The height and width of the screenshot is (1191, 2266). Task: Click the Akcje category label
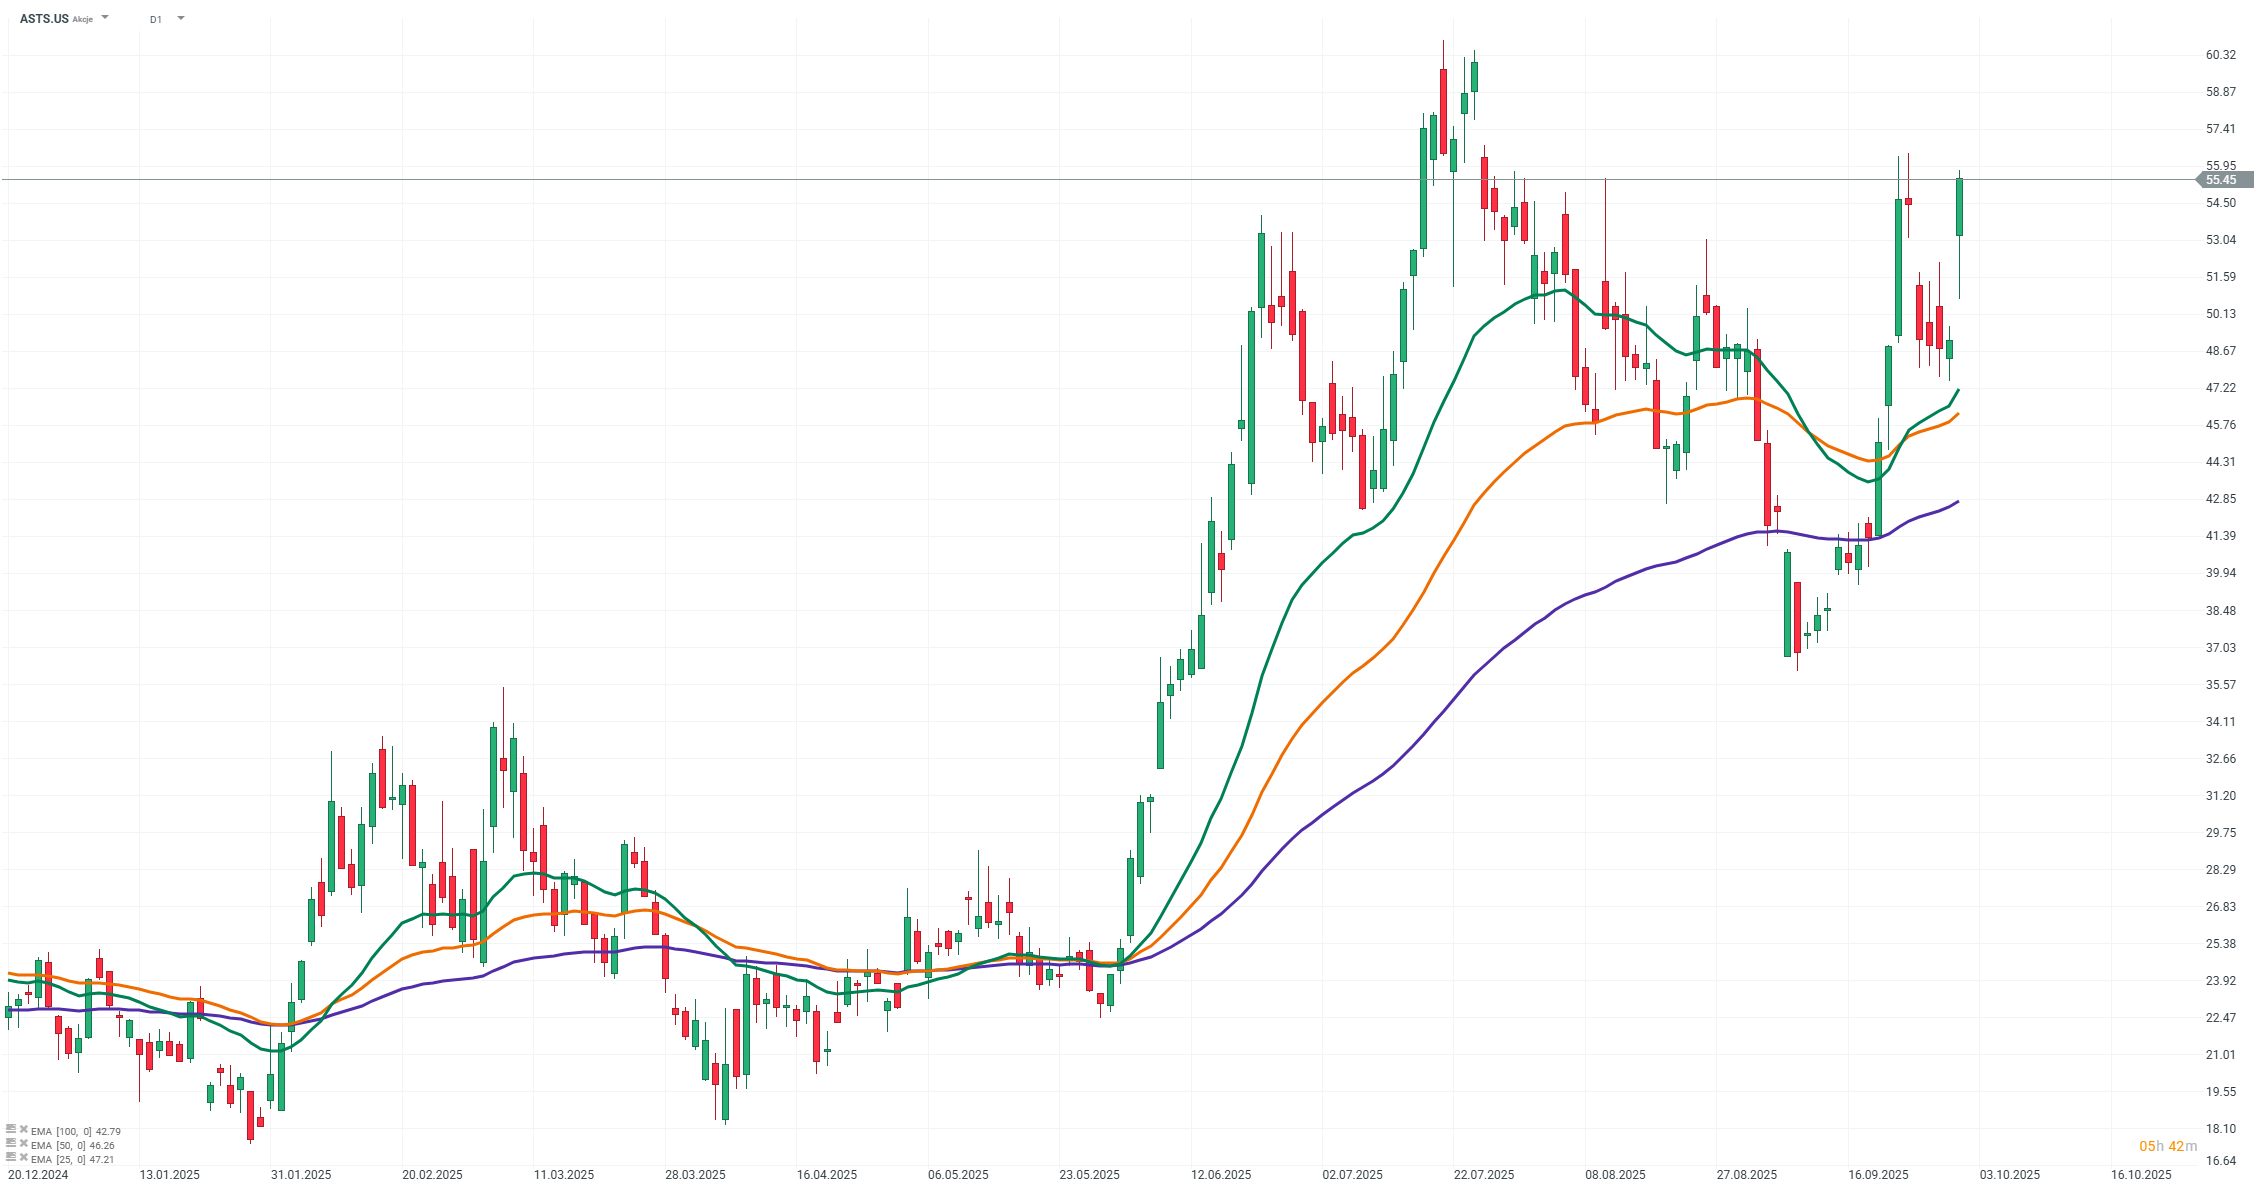(83, 20)
